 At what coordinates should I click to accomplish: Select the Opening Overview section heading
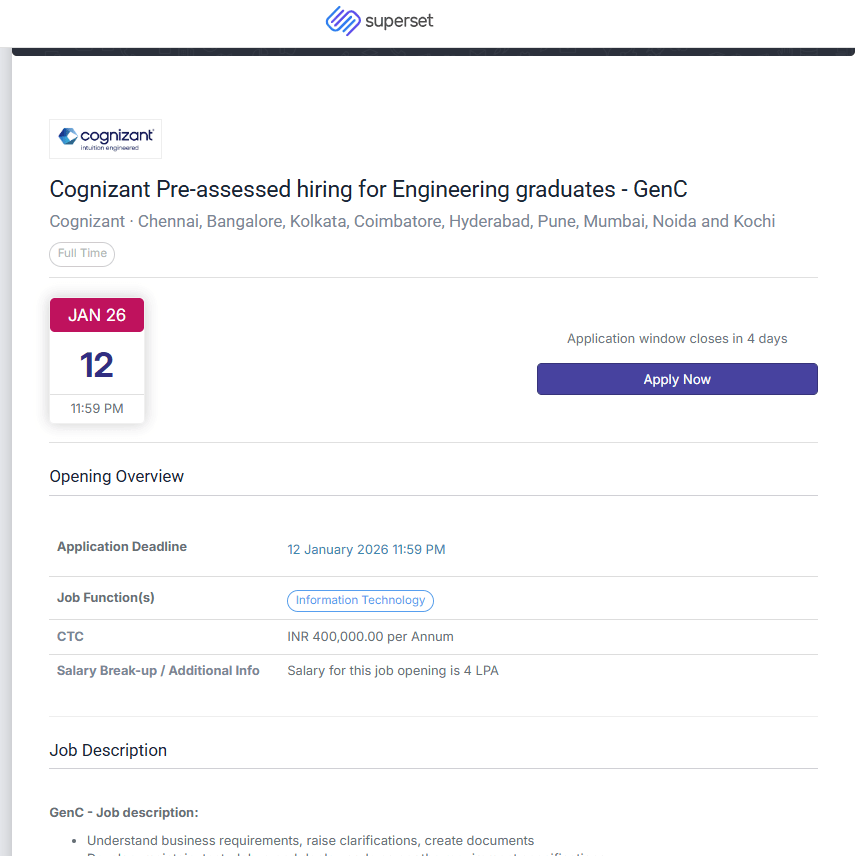click(x=117, y=477)
